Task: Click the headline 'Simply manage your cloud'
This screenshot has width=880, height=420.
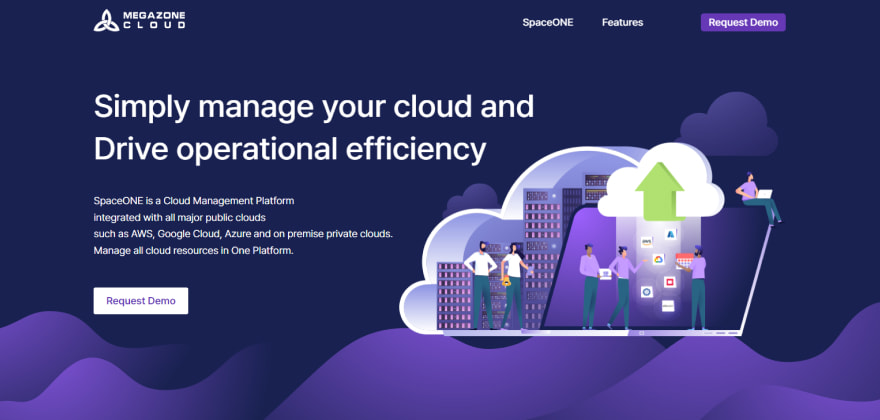Action: pos(313,106)
